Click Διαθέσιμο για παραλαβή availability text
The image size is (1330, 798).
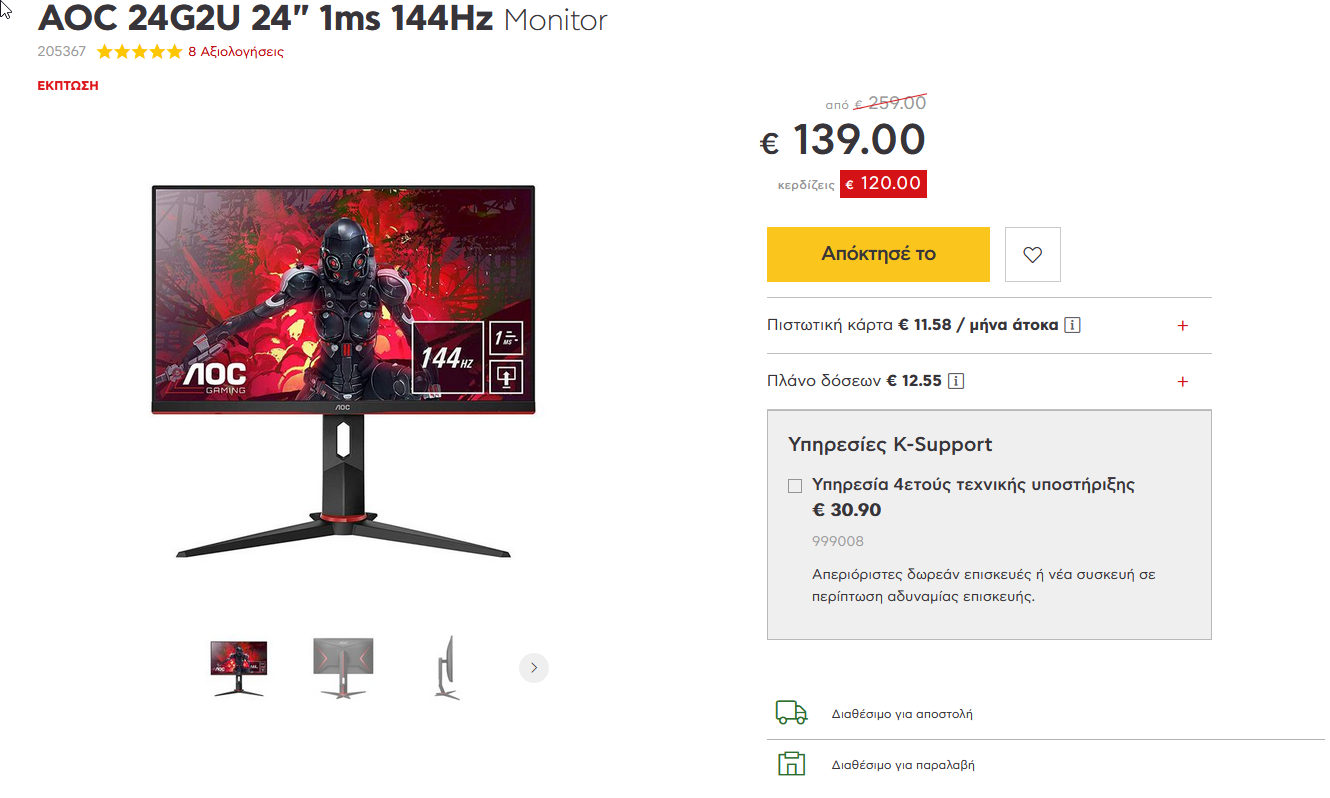tap(903, 765)
